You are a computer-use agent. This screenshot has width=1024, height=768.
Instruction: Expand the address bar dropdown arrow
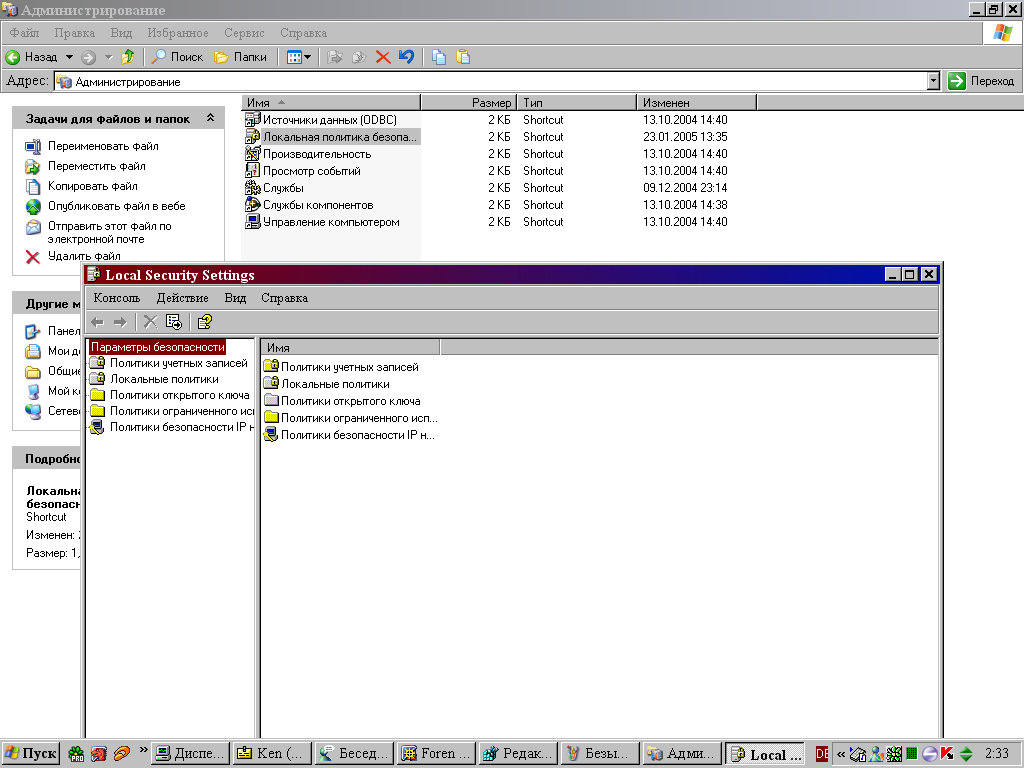tap(933, 81)
